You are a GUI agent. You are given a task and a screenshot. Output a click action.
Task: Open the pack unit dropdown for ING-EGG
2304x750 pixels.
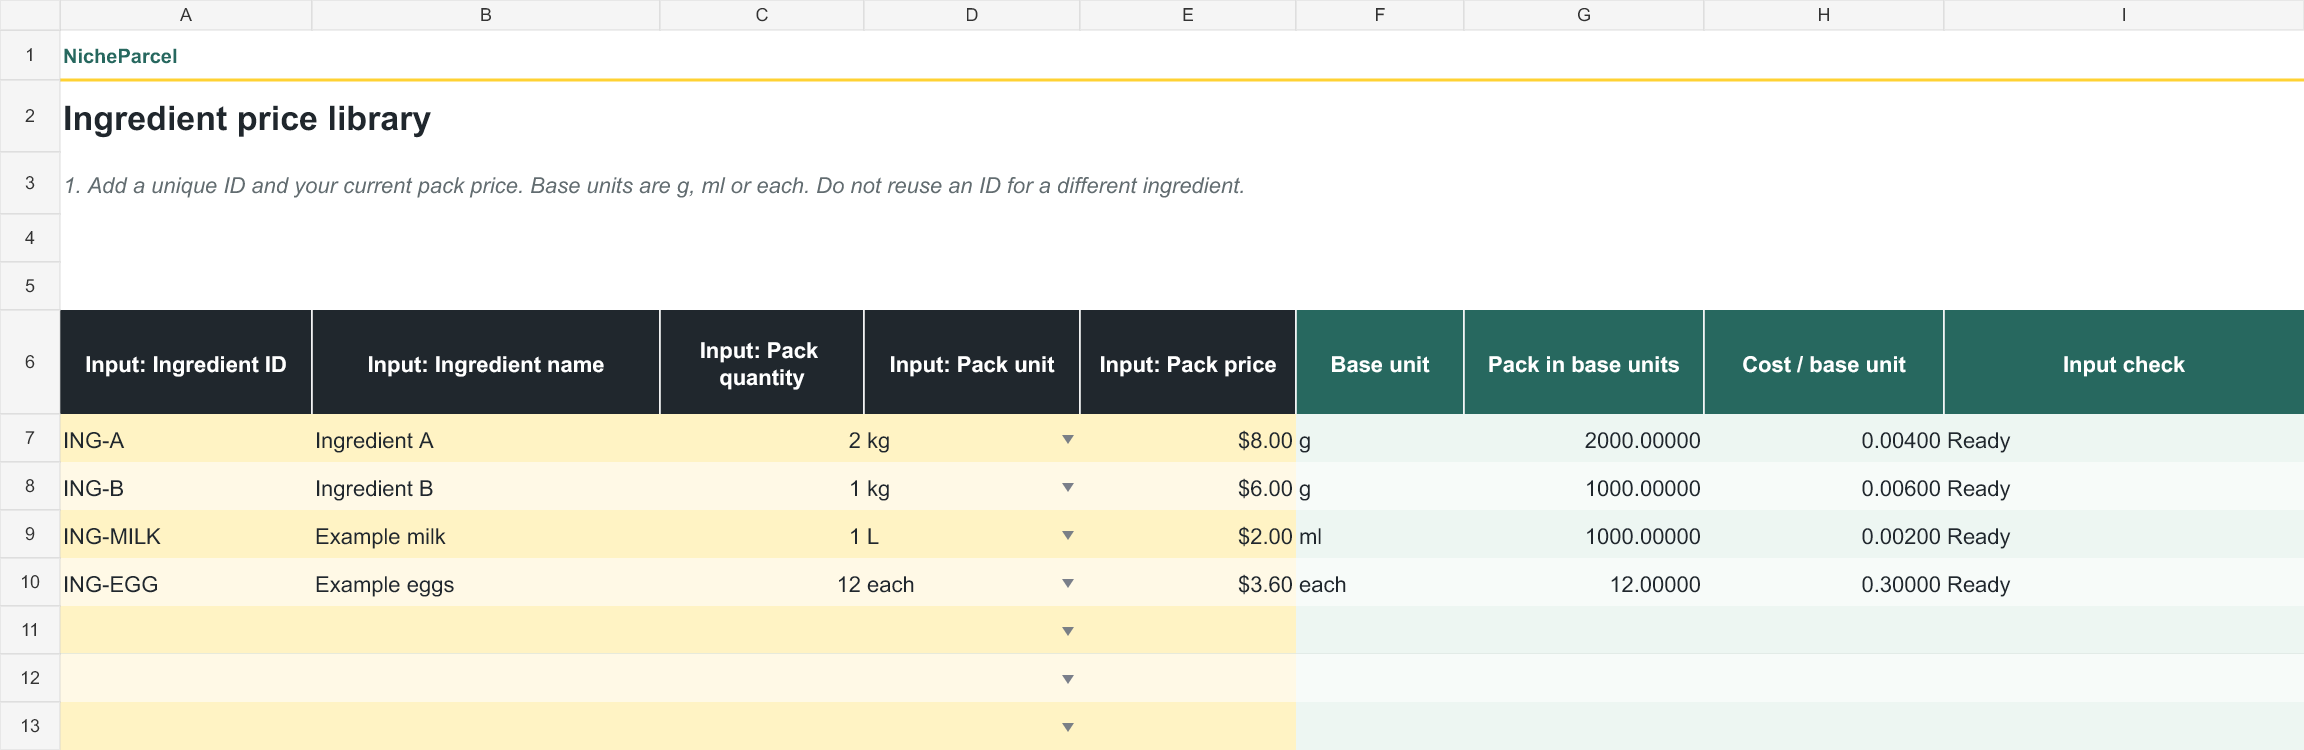click(1068, 583)
